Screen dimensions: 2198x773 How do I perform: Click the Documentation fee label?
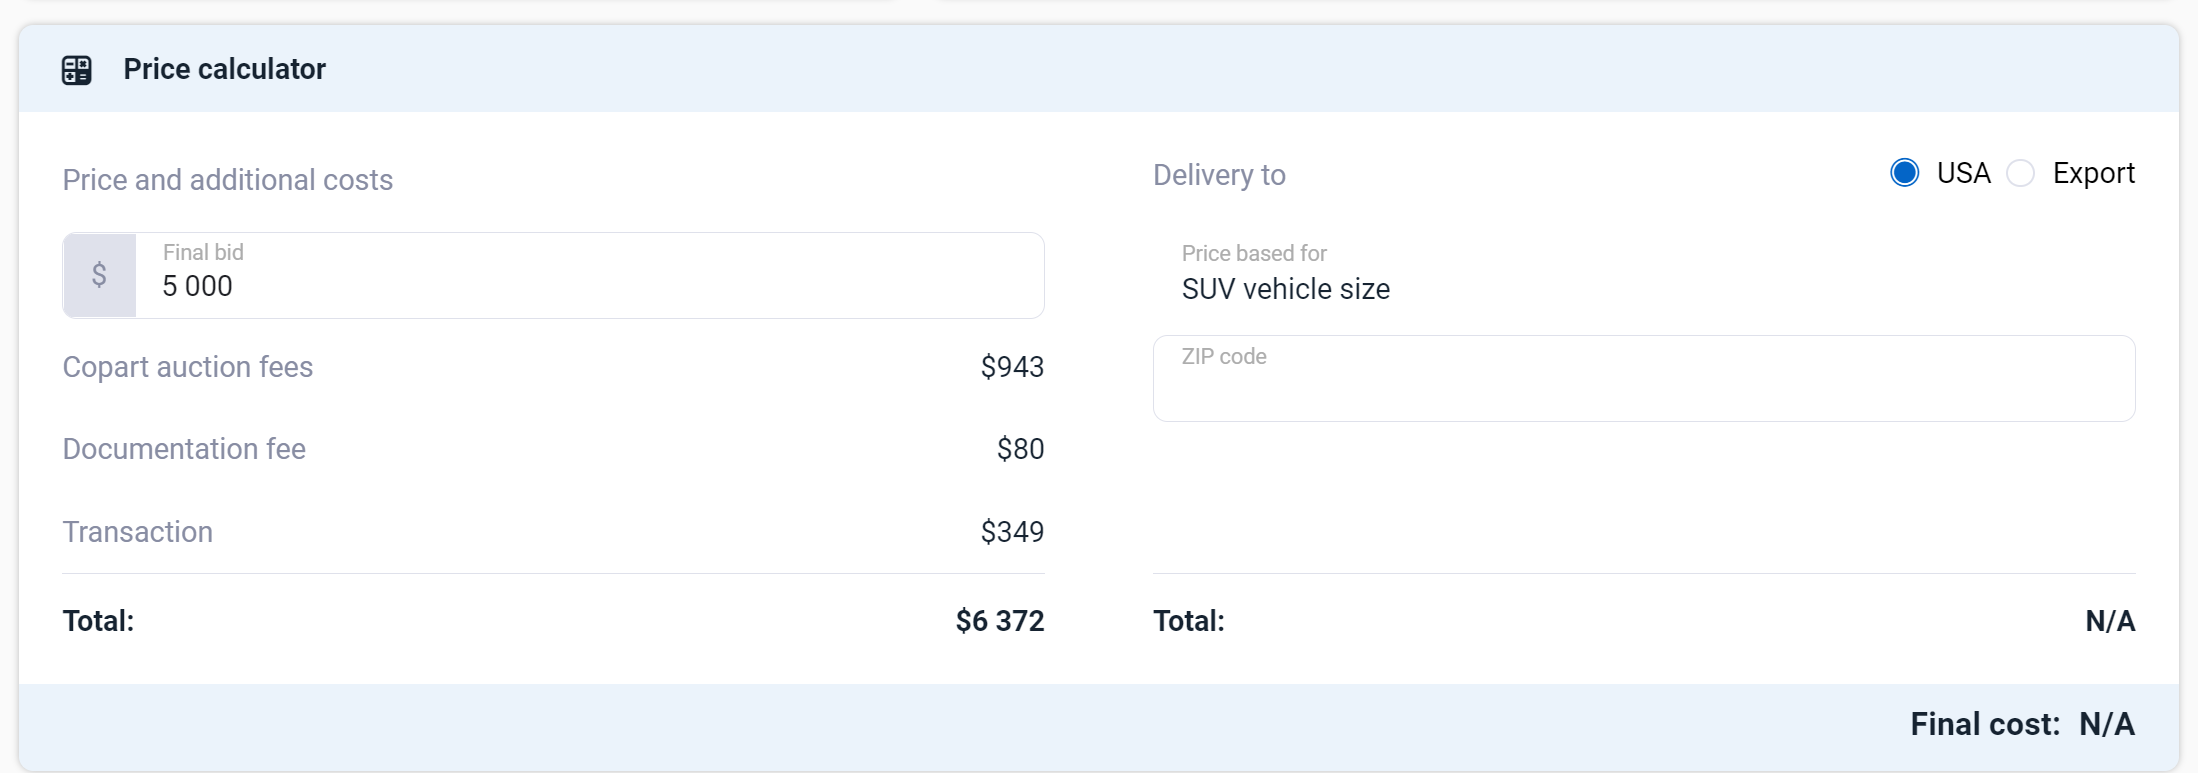[x=184, y=449]
